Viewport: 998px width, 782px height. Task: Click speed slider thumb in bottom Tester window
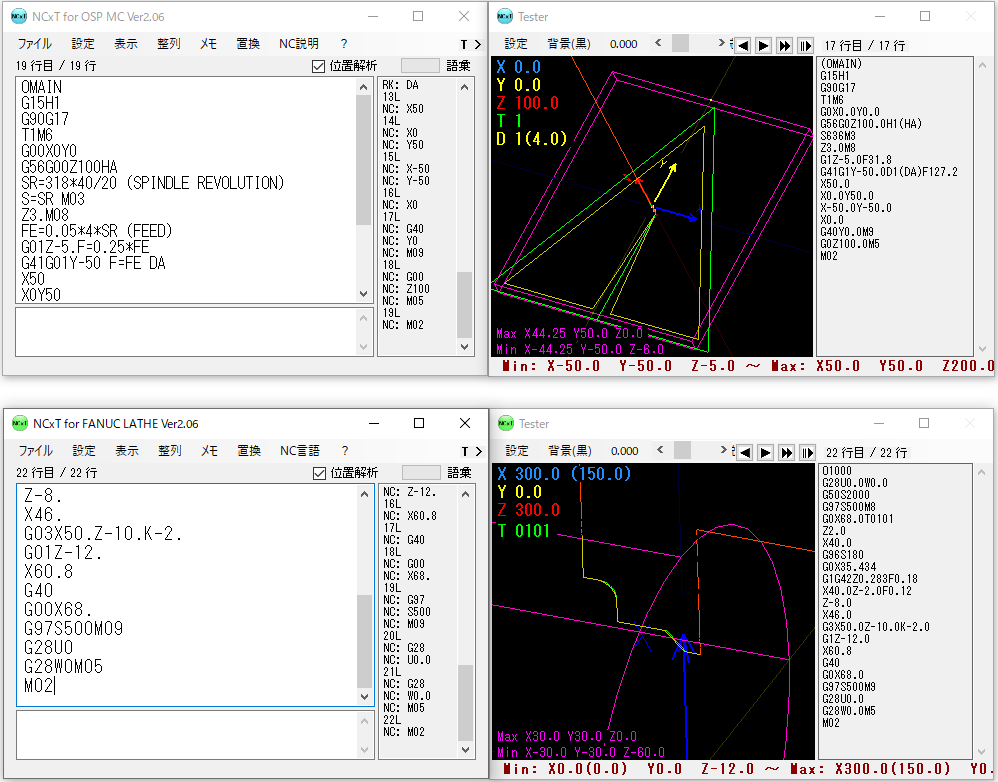click(682, 450)
